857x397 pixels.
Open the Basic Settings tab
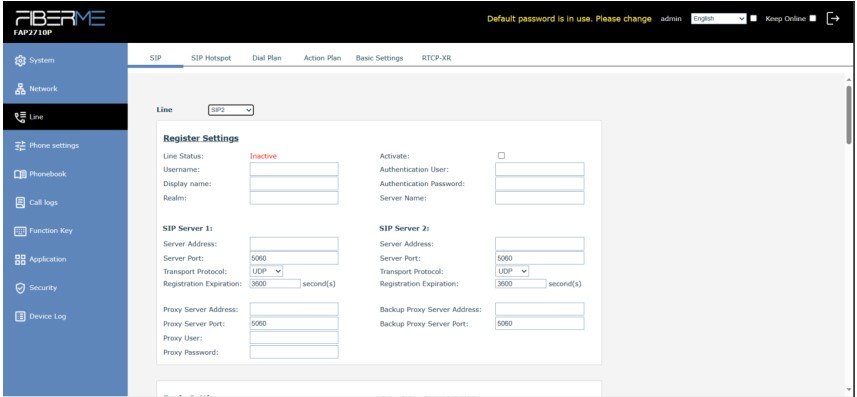(x=379, y=58)
